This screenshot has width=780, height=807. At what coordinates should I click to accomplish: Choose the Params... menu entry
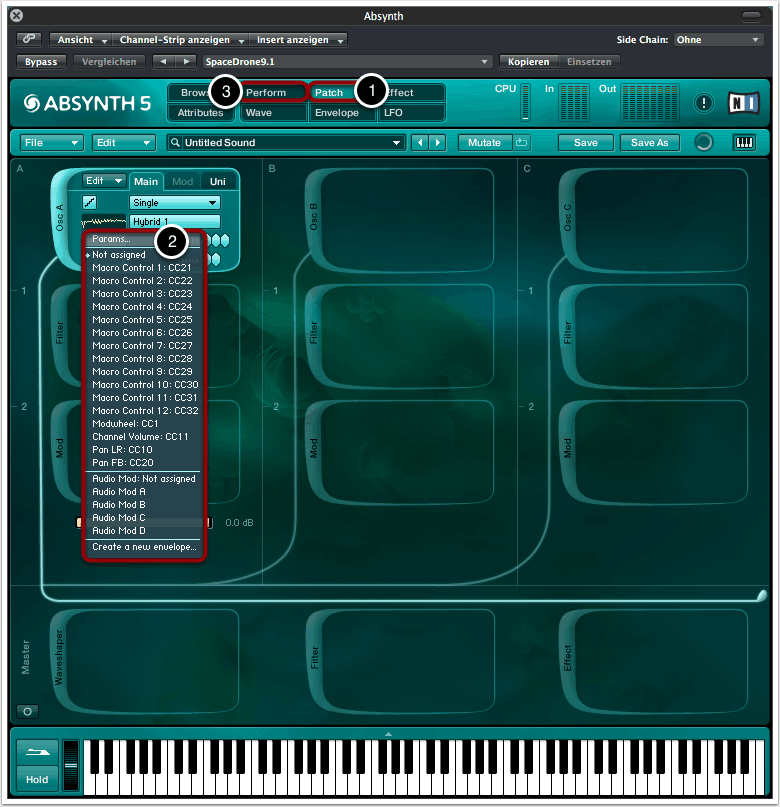coord(144,239)
